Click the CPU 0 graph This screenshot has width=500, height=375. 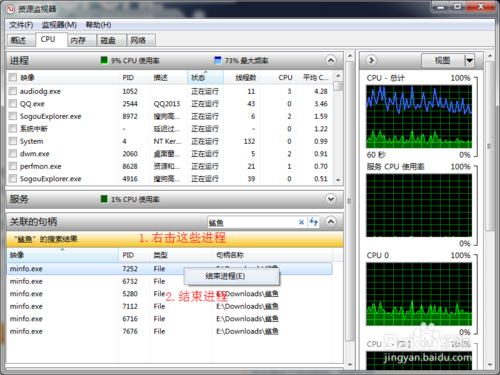[x=419, y=294]
